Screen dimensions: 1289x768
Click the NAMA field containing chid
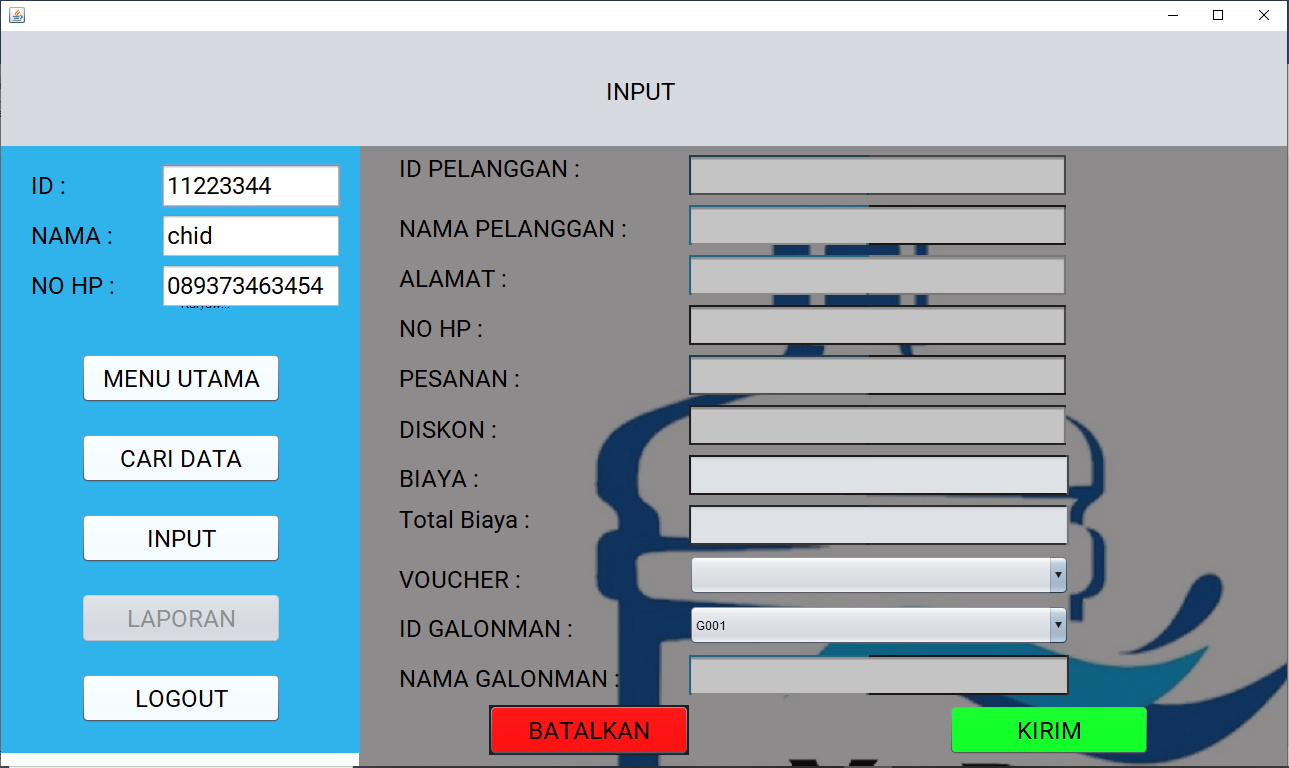point(251,236)
